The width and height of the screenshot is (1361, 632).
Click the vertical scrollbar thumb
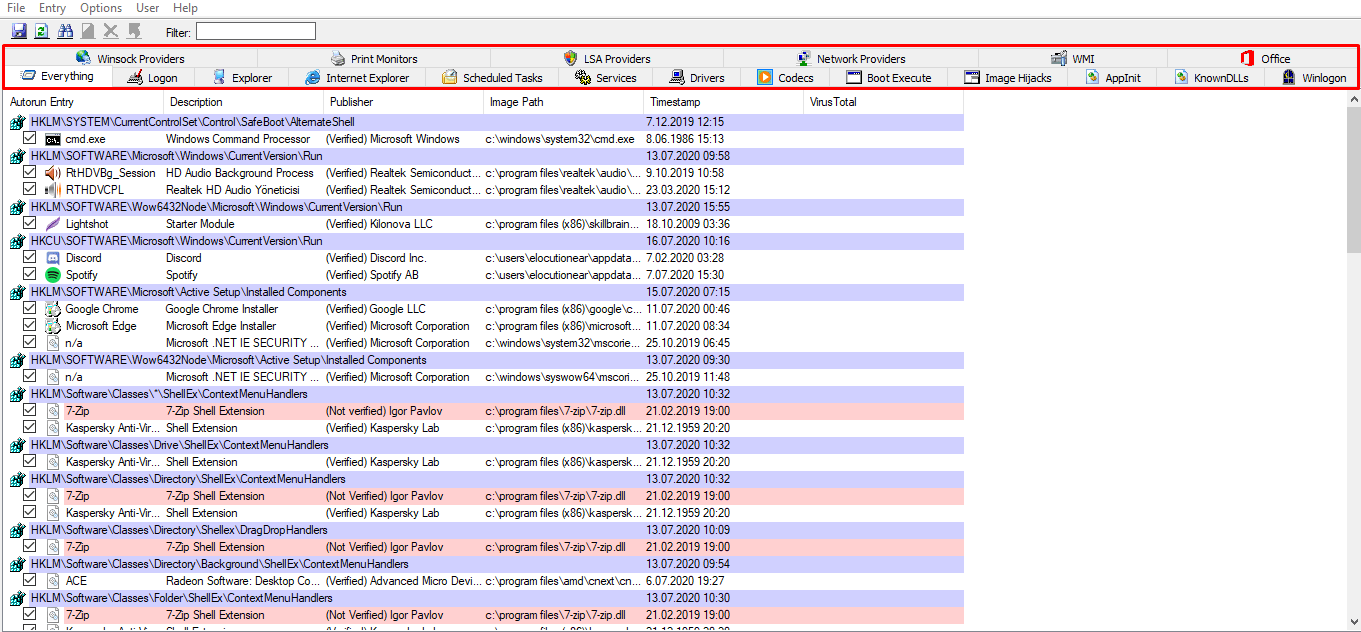[1354, 180]
